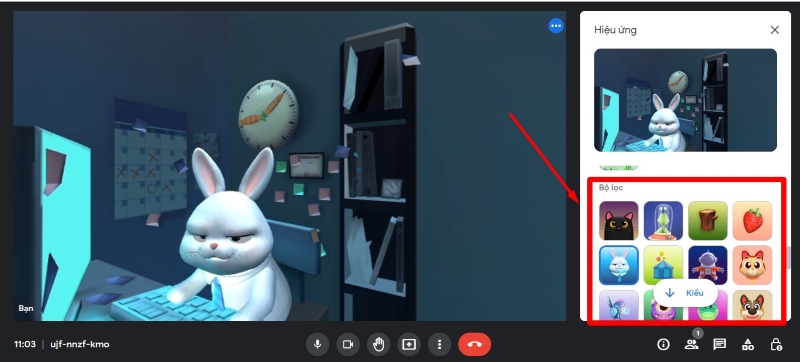Select the black cat filter
This screenshot has height=362, width=800.
(618, 221)
